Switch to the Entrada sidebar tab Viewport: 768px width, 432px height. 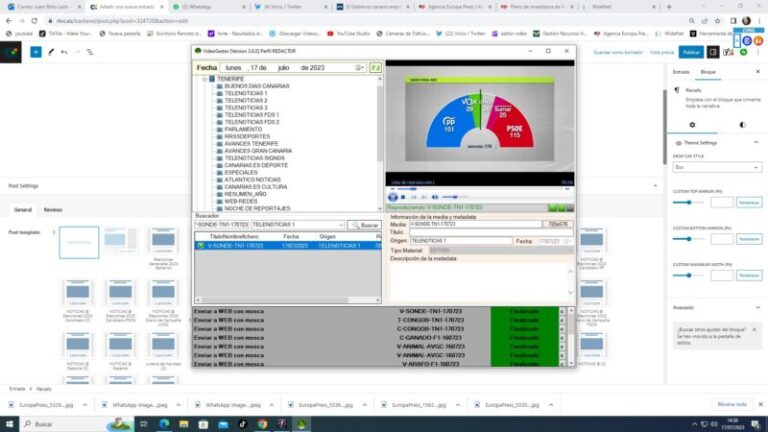point(681,72)
